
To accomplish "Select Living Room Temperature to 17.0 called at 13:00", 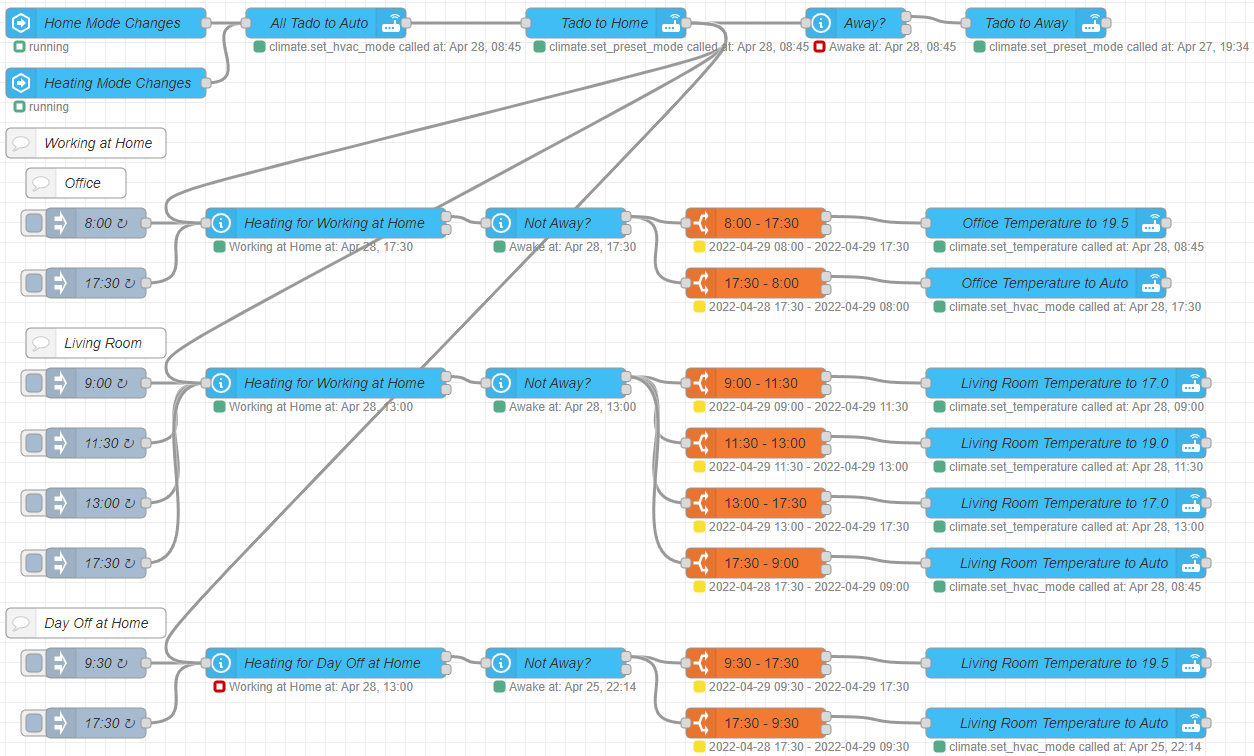I will 1066,503.
